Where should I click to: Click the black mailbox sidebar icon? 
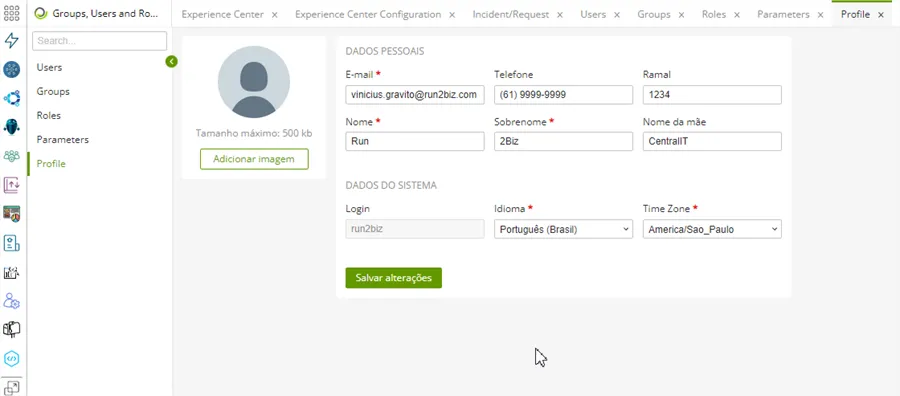point(11,329)
